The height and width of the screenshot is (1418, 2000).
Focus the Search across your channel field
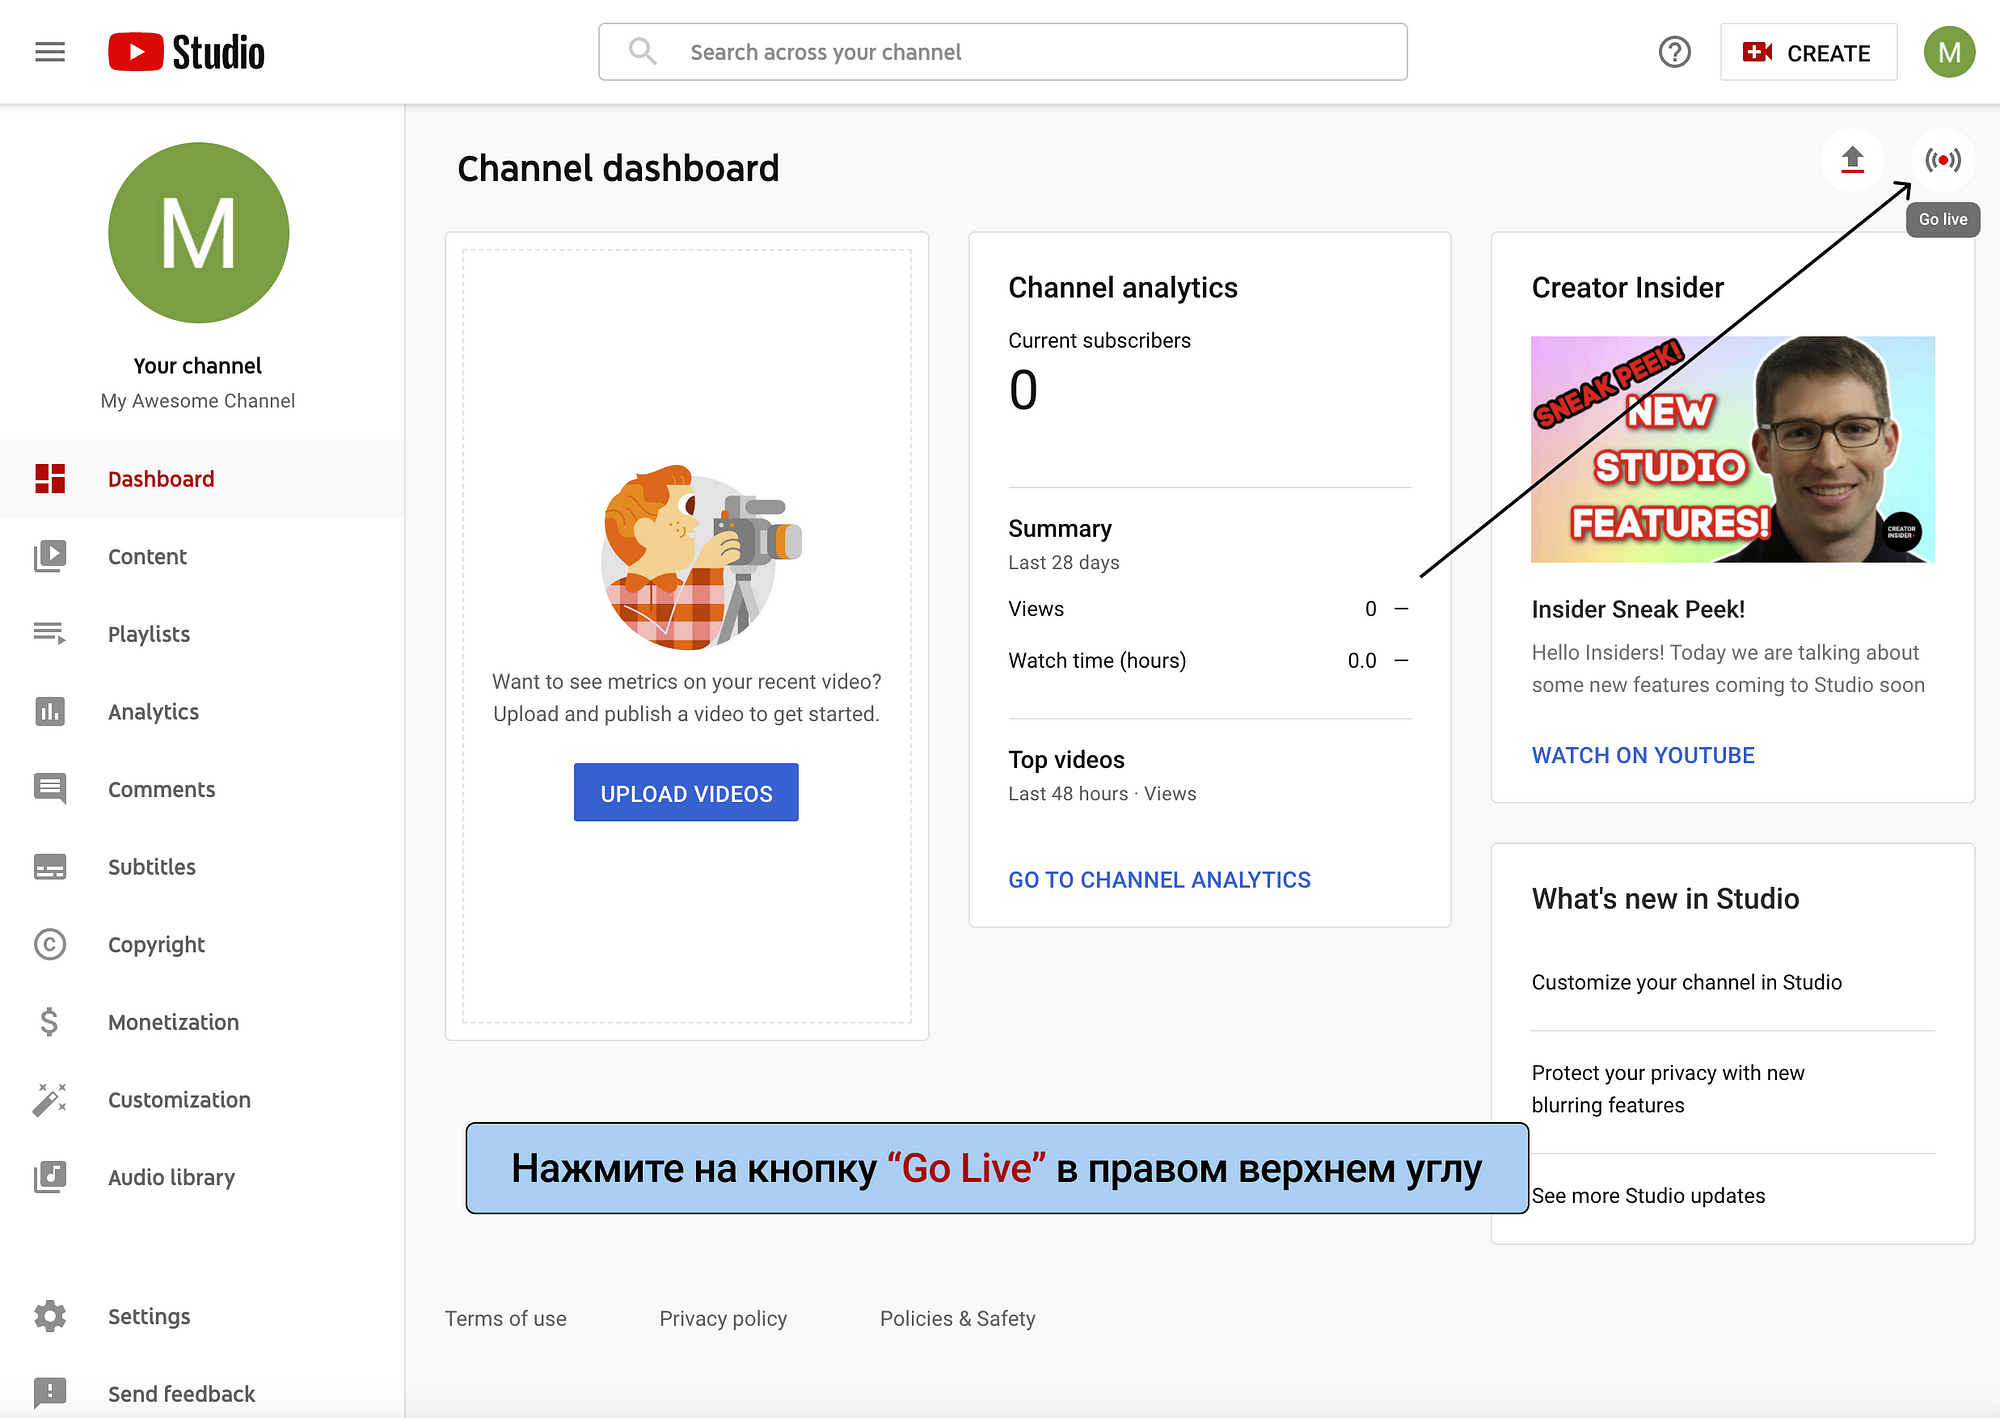[1003, 52]
